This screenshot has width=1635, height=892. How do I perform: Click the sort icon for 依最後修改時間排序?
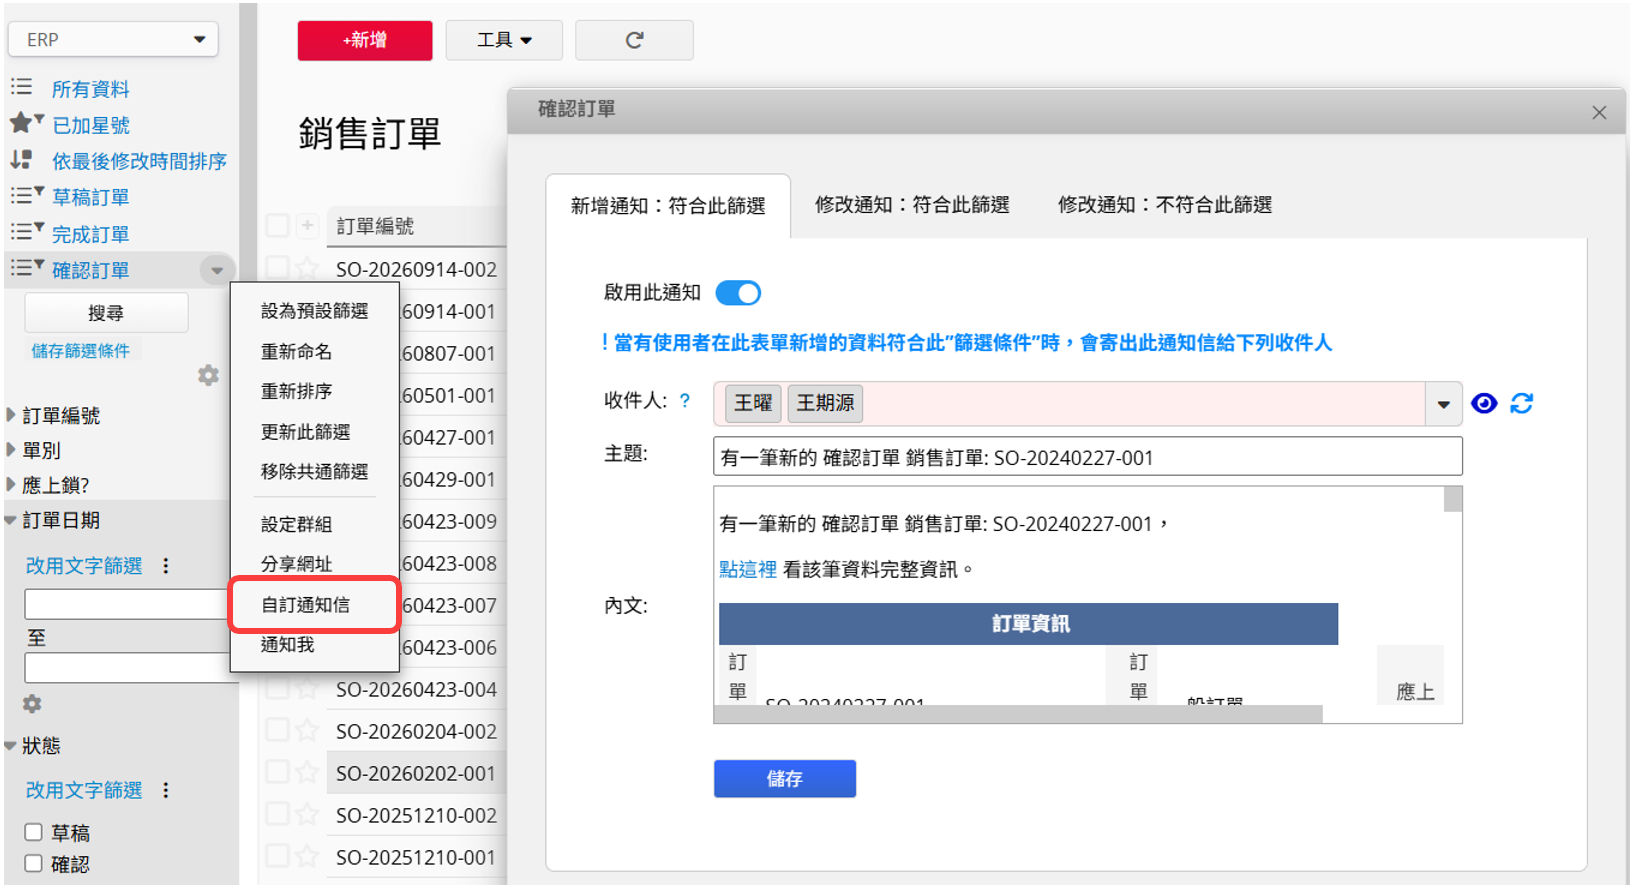coord(21,160)
